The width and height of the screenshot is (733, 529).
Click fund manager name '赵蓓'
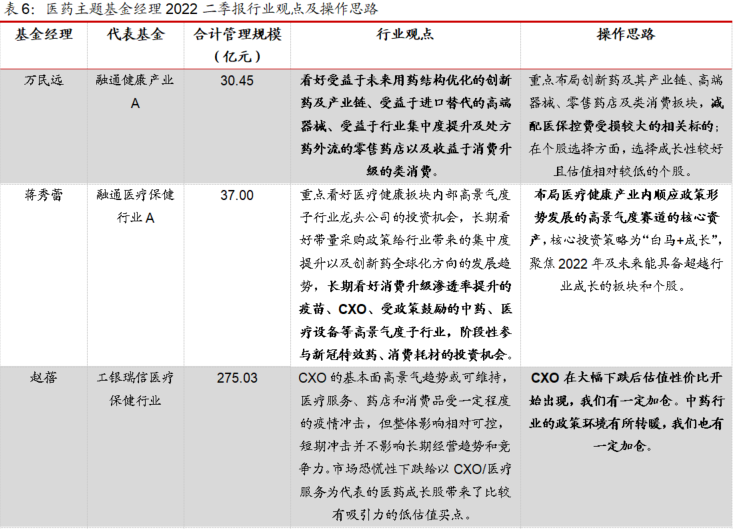pos(43,378)
